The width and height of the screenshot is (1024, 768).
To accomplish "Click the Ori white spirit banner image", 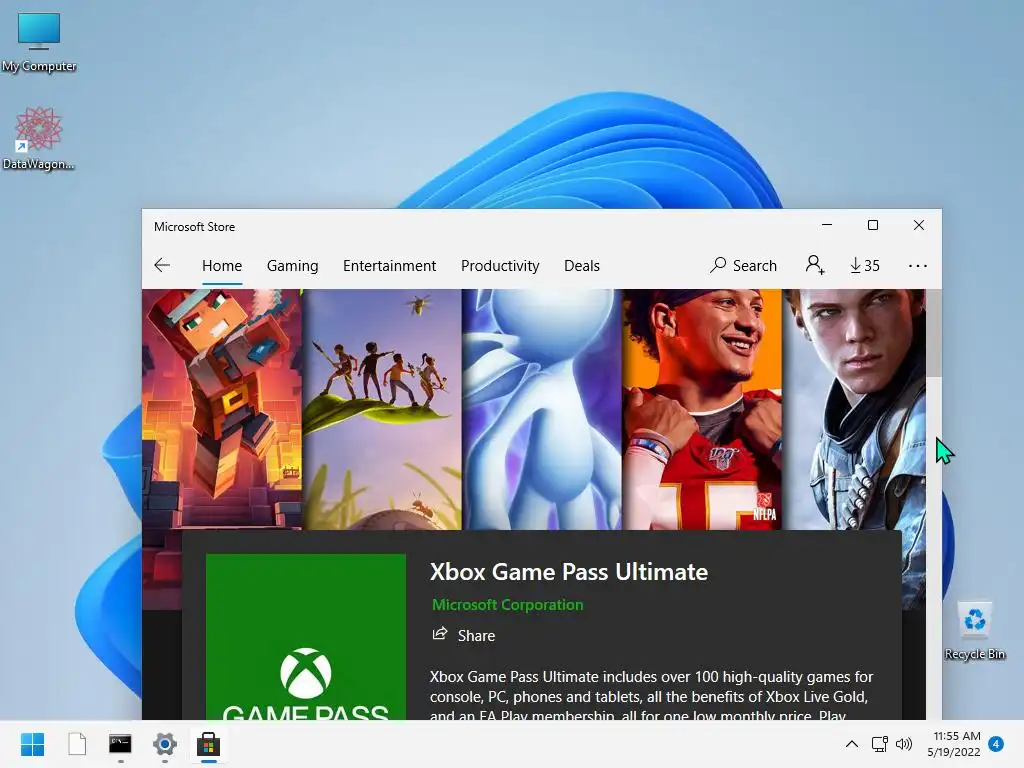I will (542, 409).
